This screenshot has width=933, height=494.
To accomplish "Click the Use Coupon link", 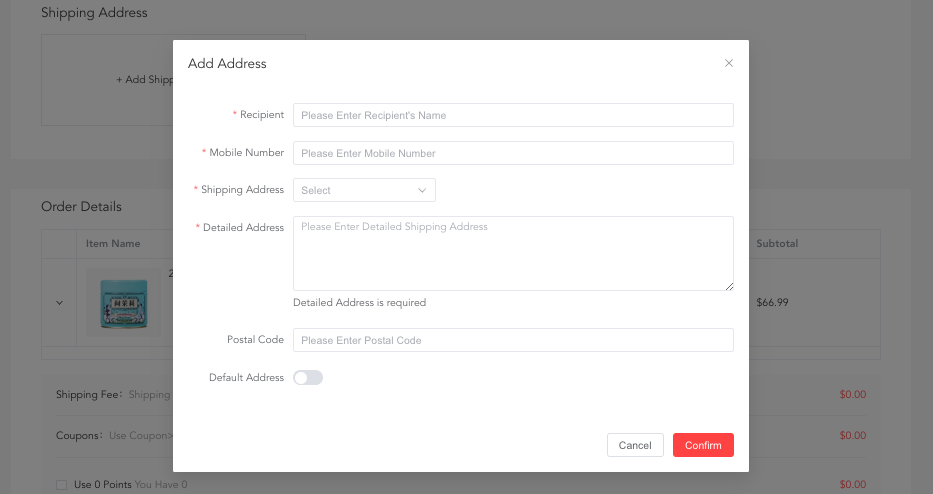I will point(140,436).
